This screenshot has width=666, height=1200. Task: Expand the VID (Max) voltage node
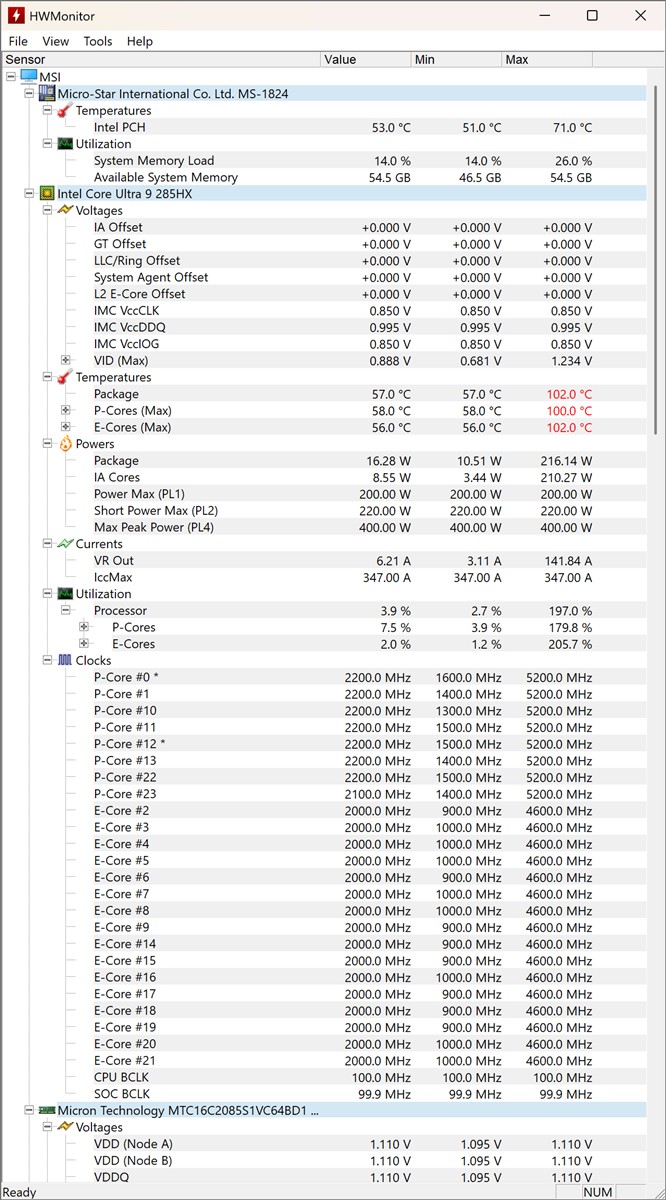(66, 361)
